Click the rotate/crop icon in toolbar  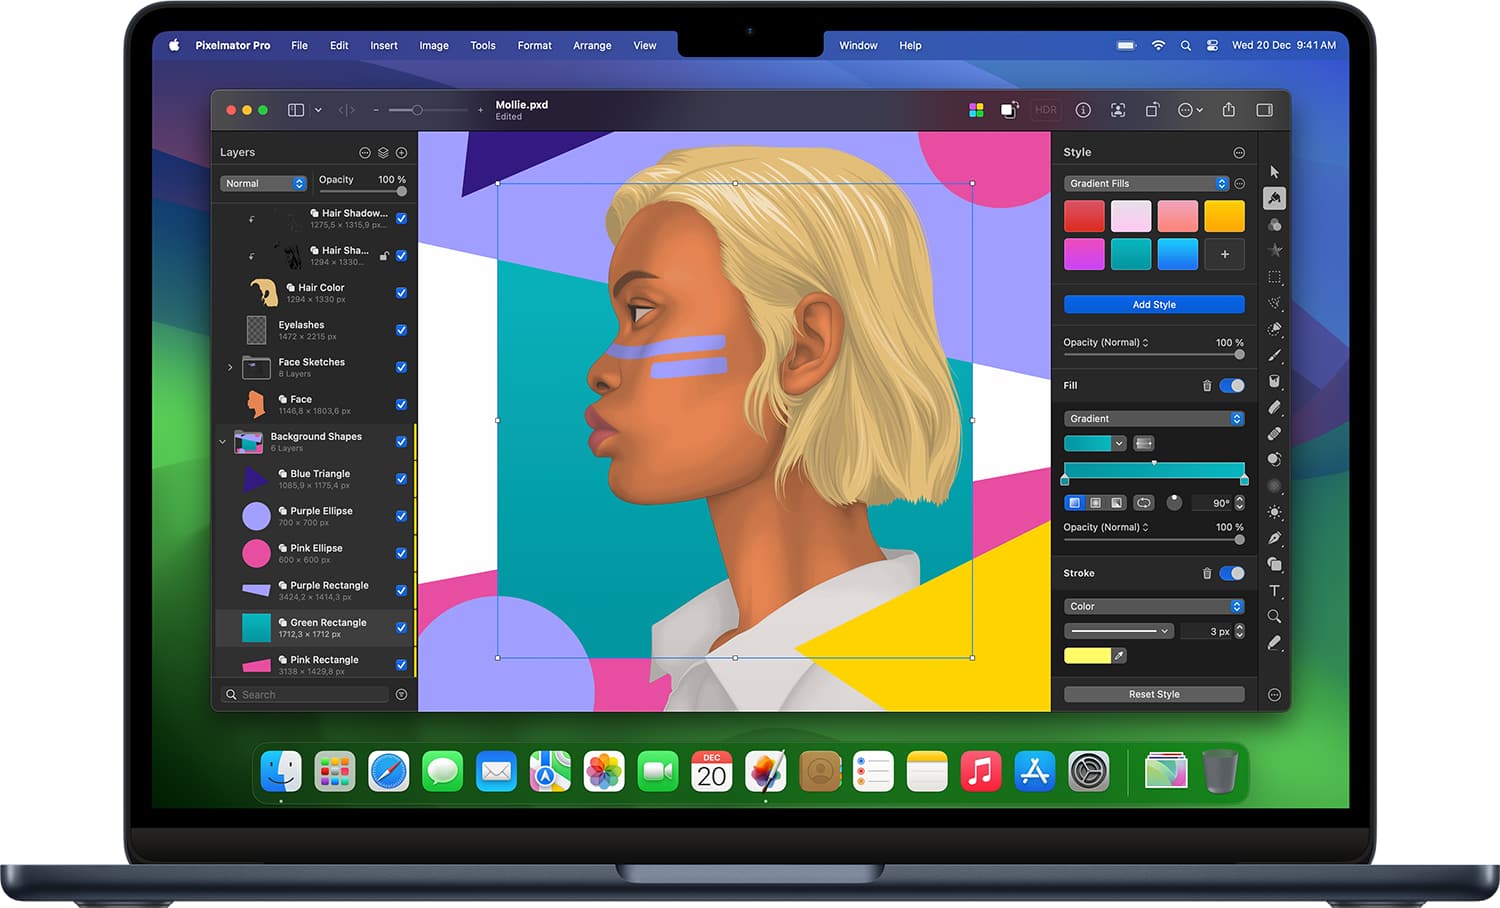pyautogui.click(x=1152, y=110)
